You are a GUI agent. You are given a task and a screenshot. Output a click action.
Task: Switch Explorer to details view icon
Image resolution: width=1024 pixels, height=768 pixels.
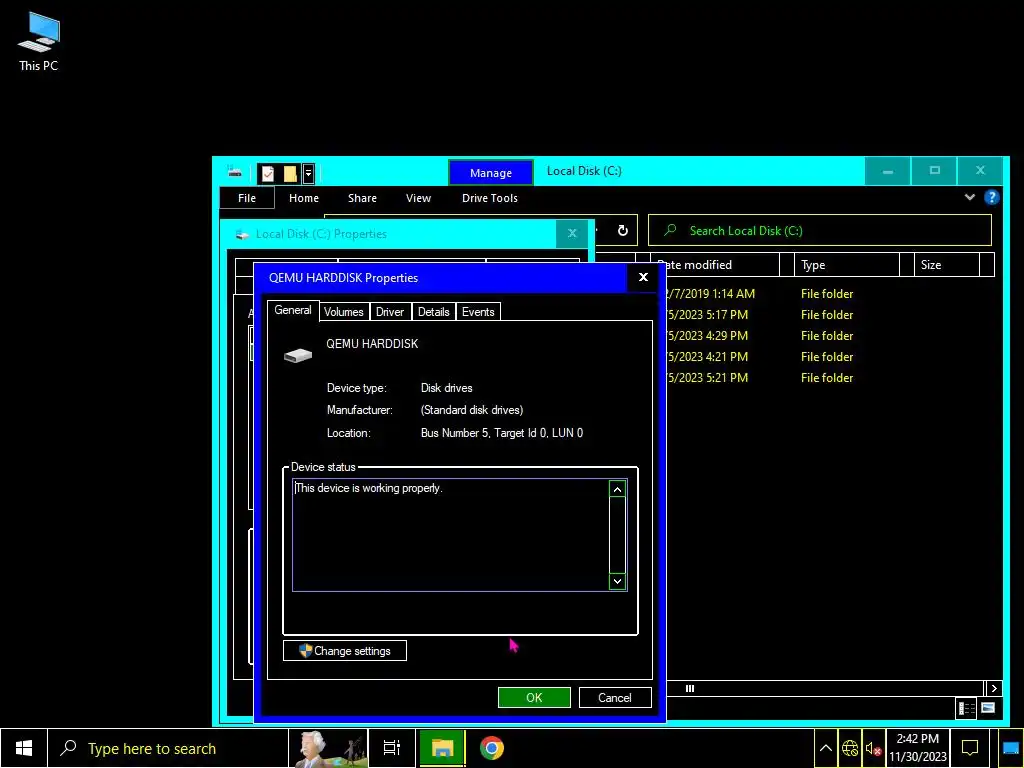click(x=966, y=708)
